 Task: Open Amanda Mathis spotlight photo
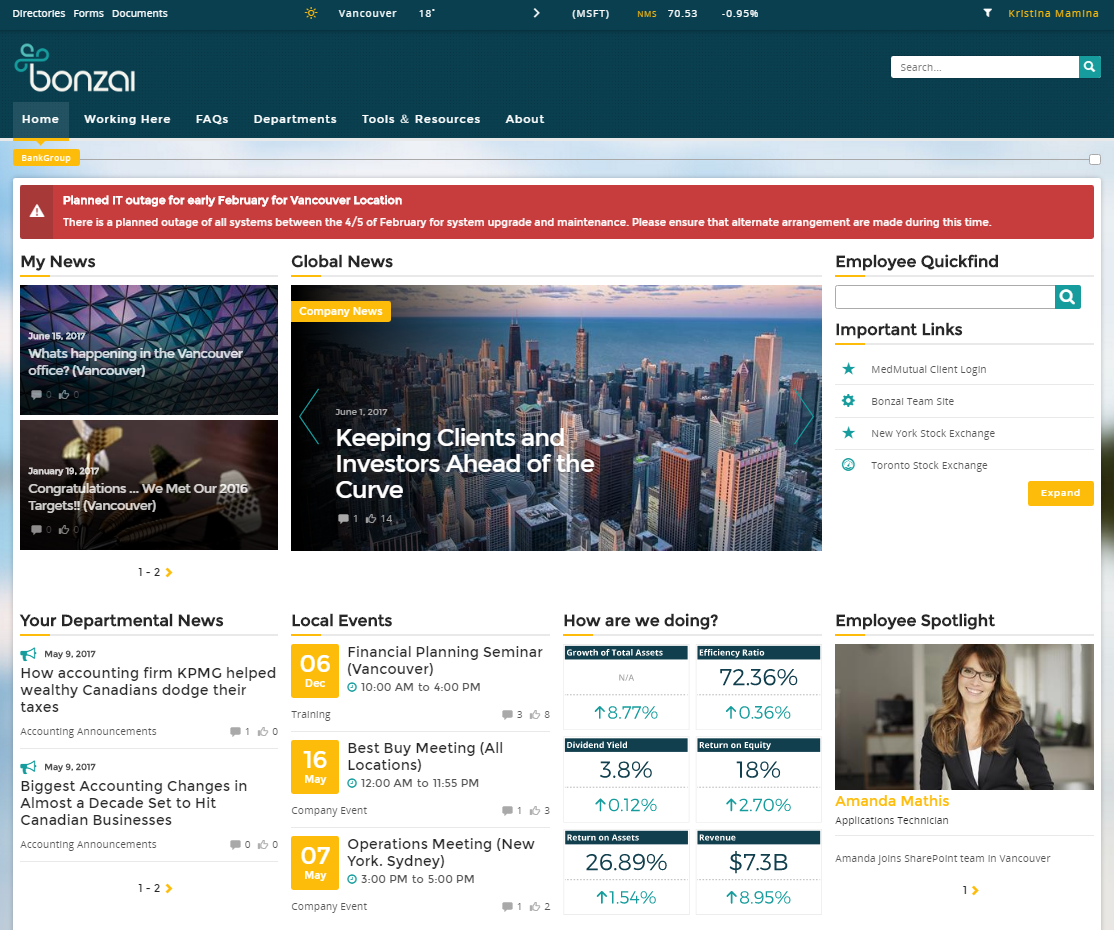(x=964, y=717)
